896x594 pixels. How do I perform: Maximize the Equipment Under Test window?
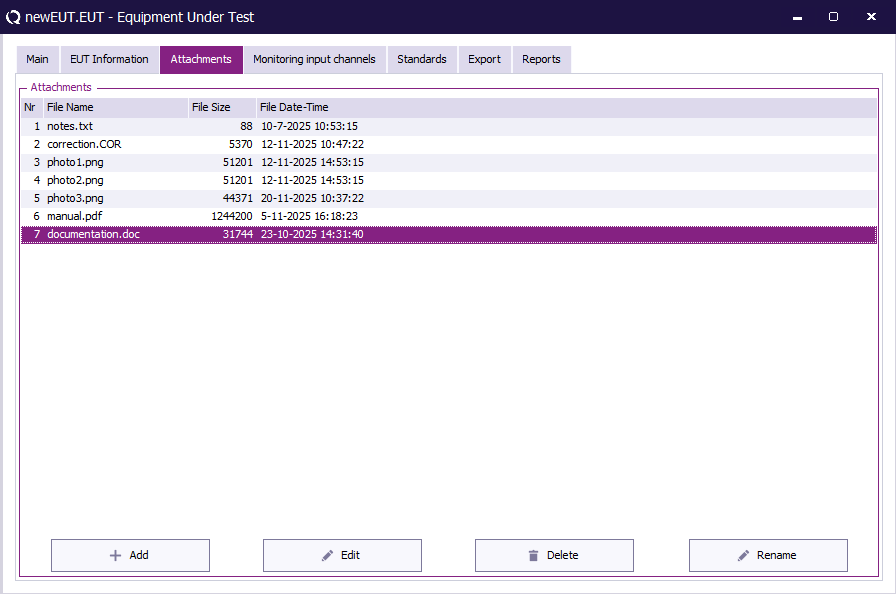833,17
